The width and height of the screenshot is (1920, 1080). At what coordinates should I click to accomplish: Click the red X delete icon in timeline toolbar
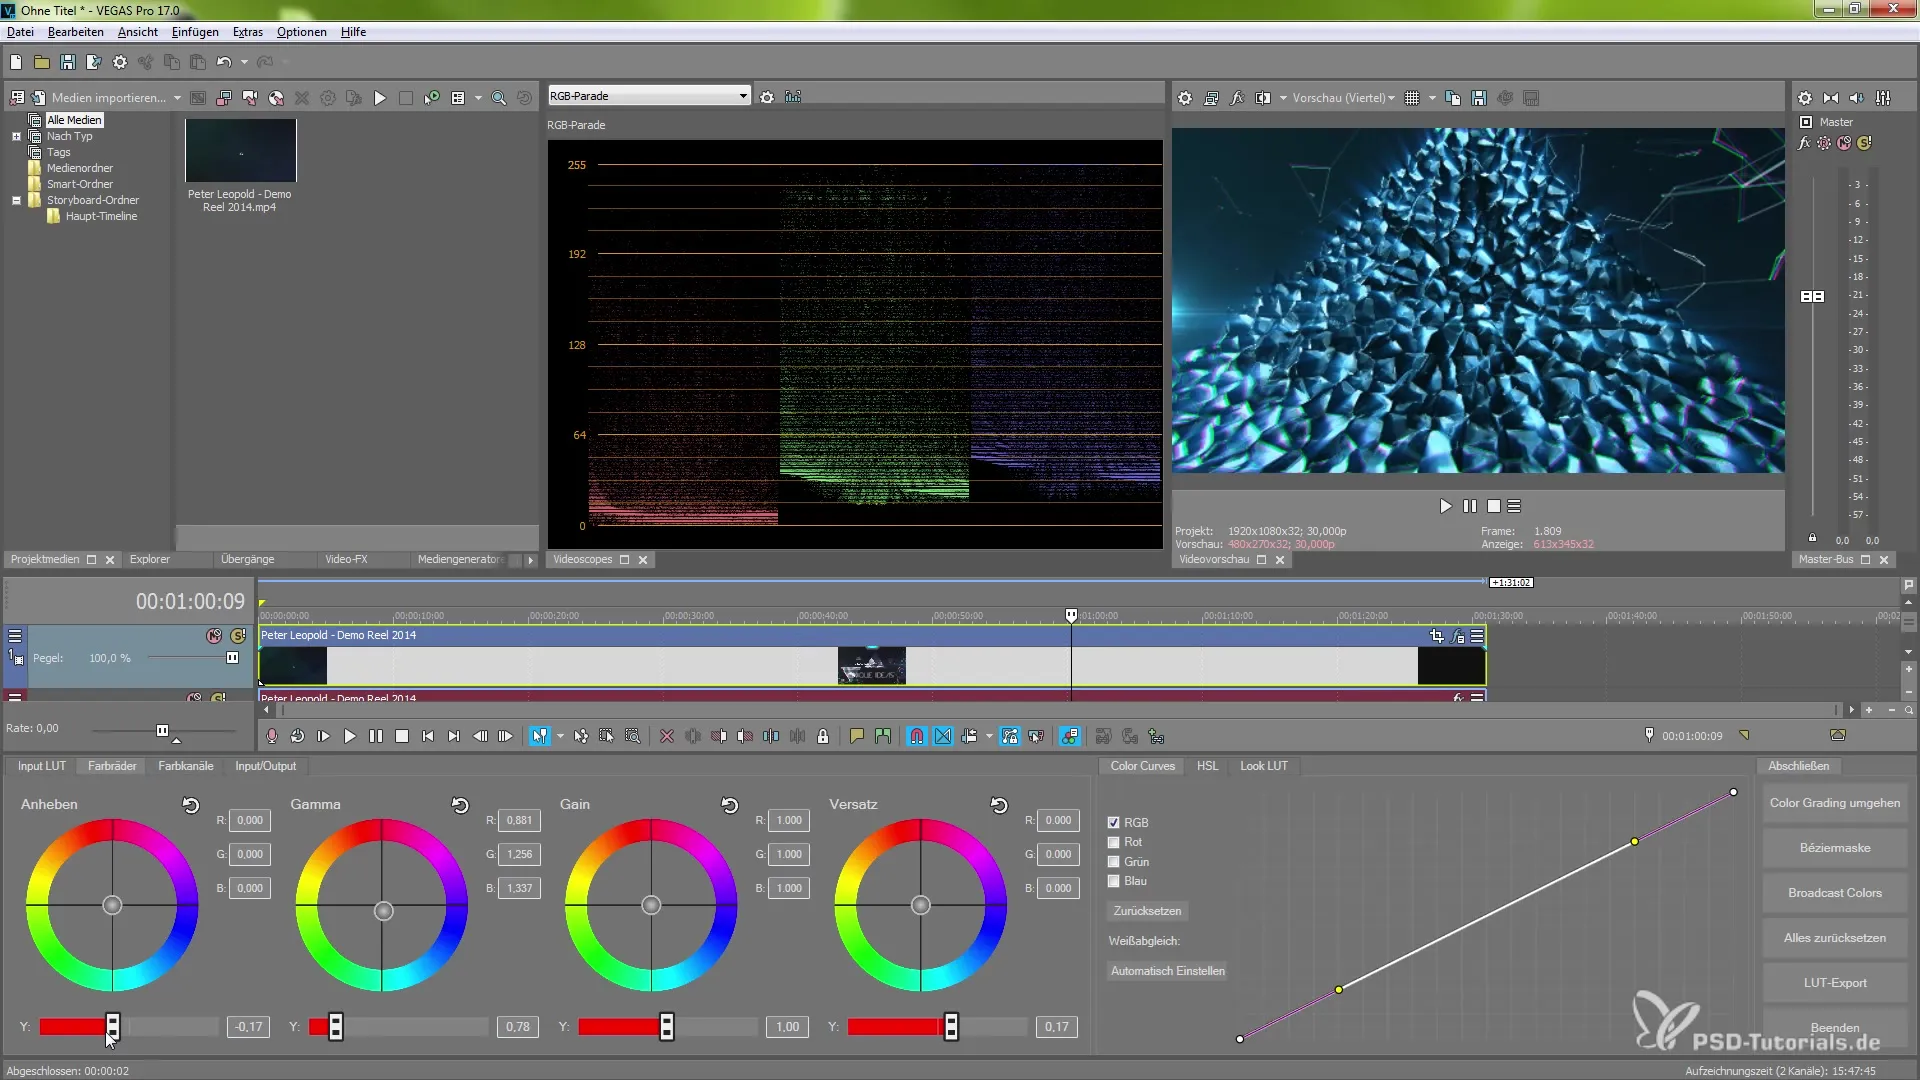[667, 736]
